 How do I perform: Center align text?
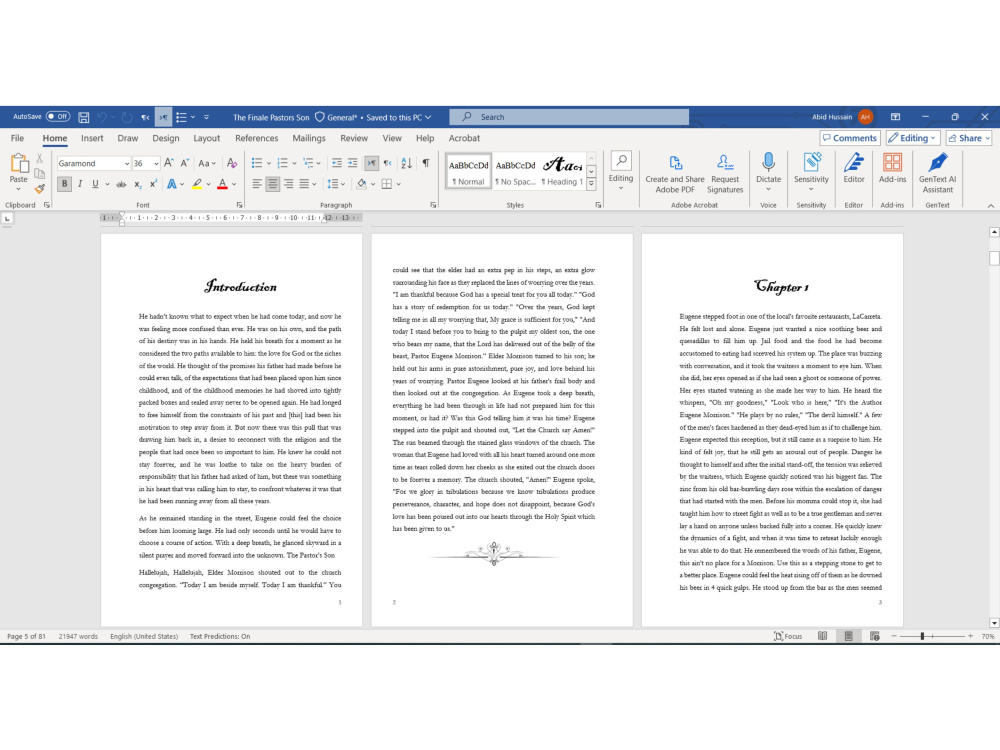273,184
